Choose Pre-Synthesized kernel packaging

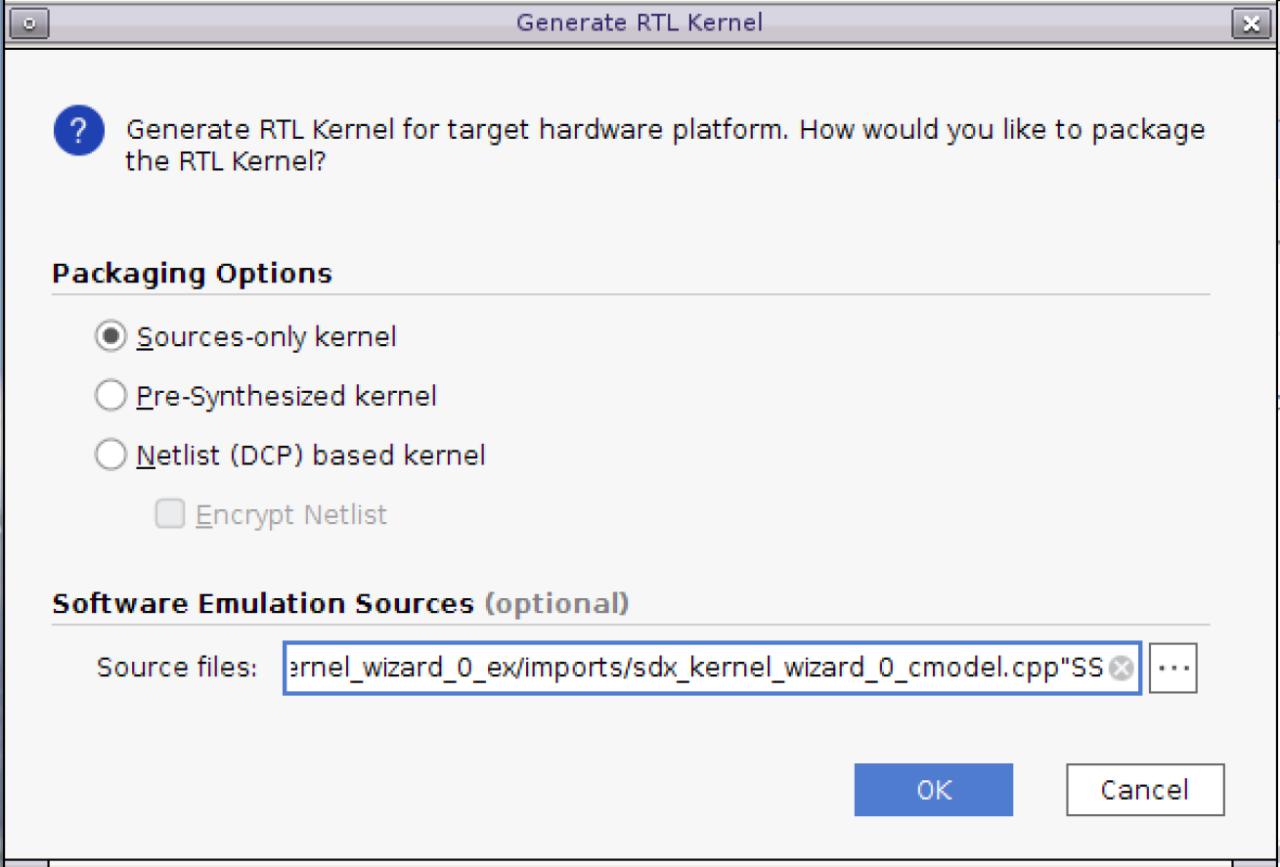(x=110, y=396)
